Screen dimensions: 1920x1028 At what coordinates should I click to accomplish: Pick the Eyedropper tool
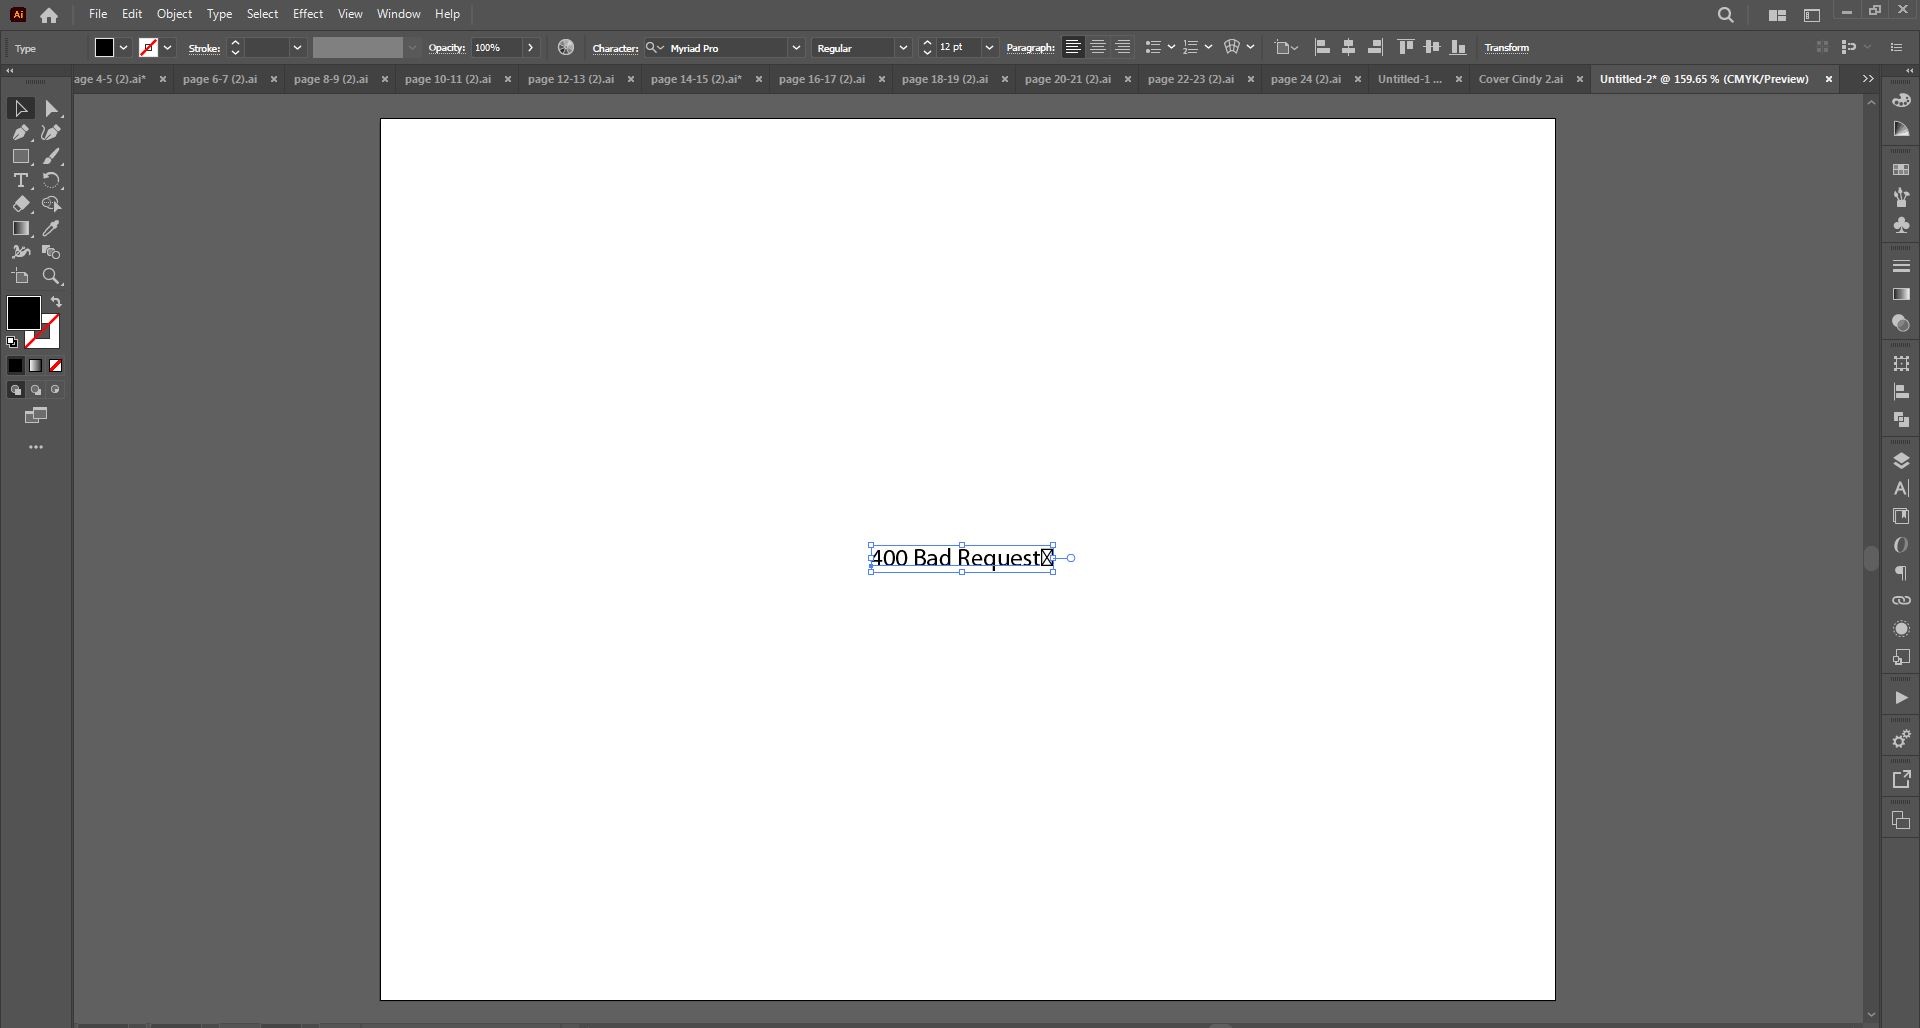[51, 228]
